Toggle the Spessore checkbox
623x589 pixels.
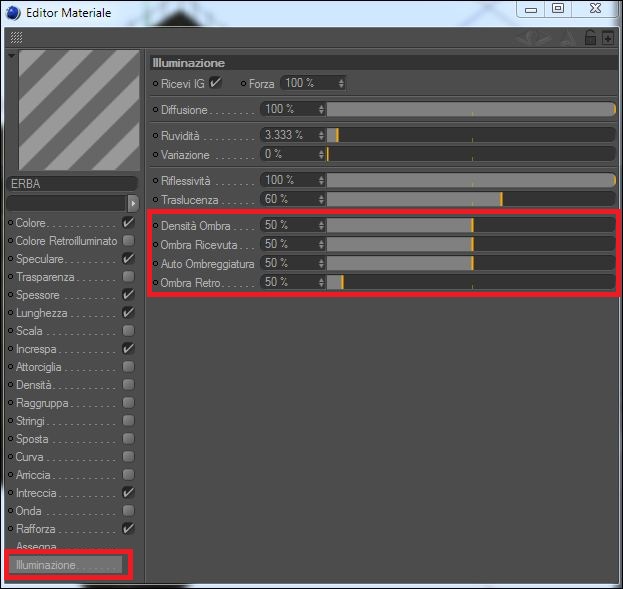pos(128,294)
